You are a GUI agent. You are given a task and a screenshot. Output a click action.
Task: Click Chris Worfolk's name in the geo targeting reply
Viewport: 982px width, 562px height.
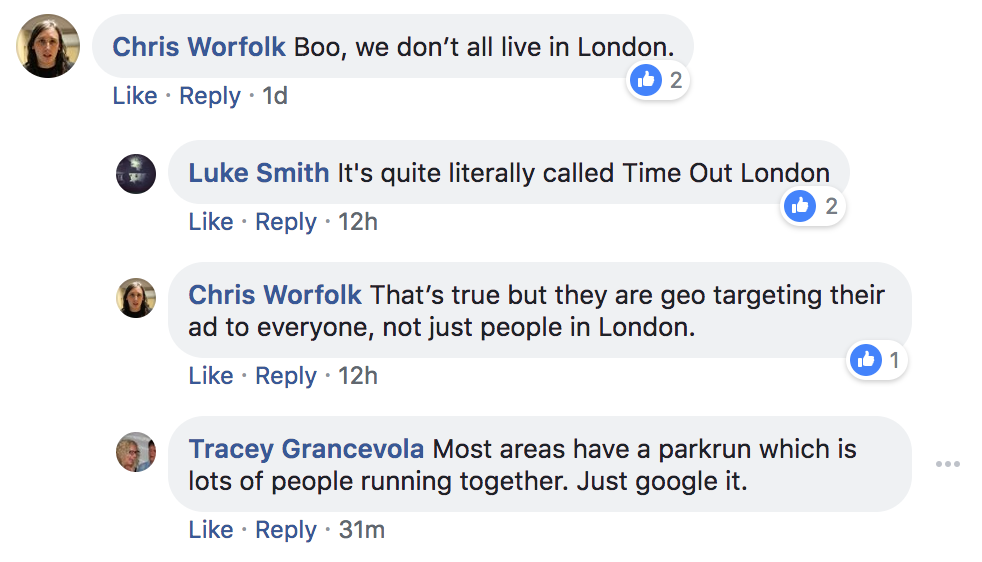point(275,295)
